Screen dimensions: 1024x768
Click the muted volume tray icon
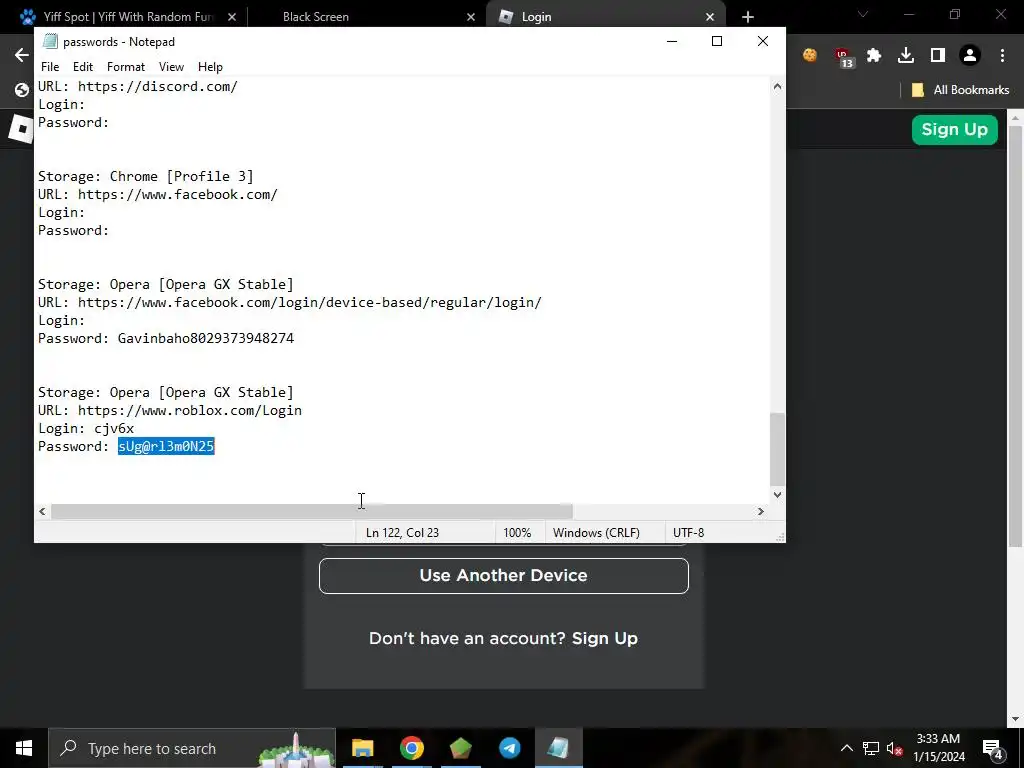pos(895,749)
